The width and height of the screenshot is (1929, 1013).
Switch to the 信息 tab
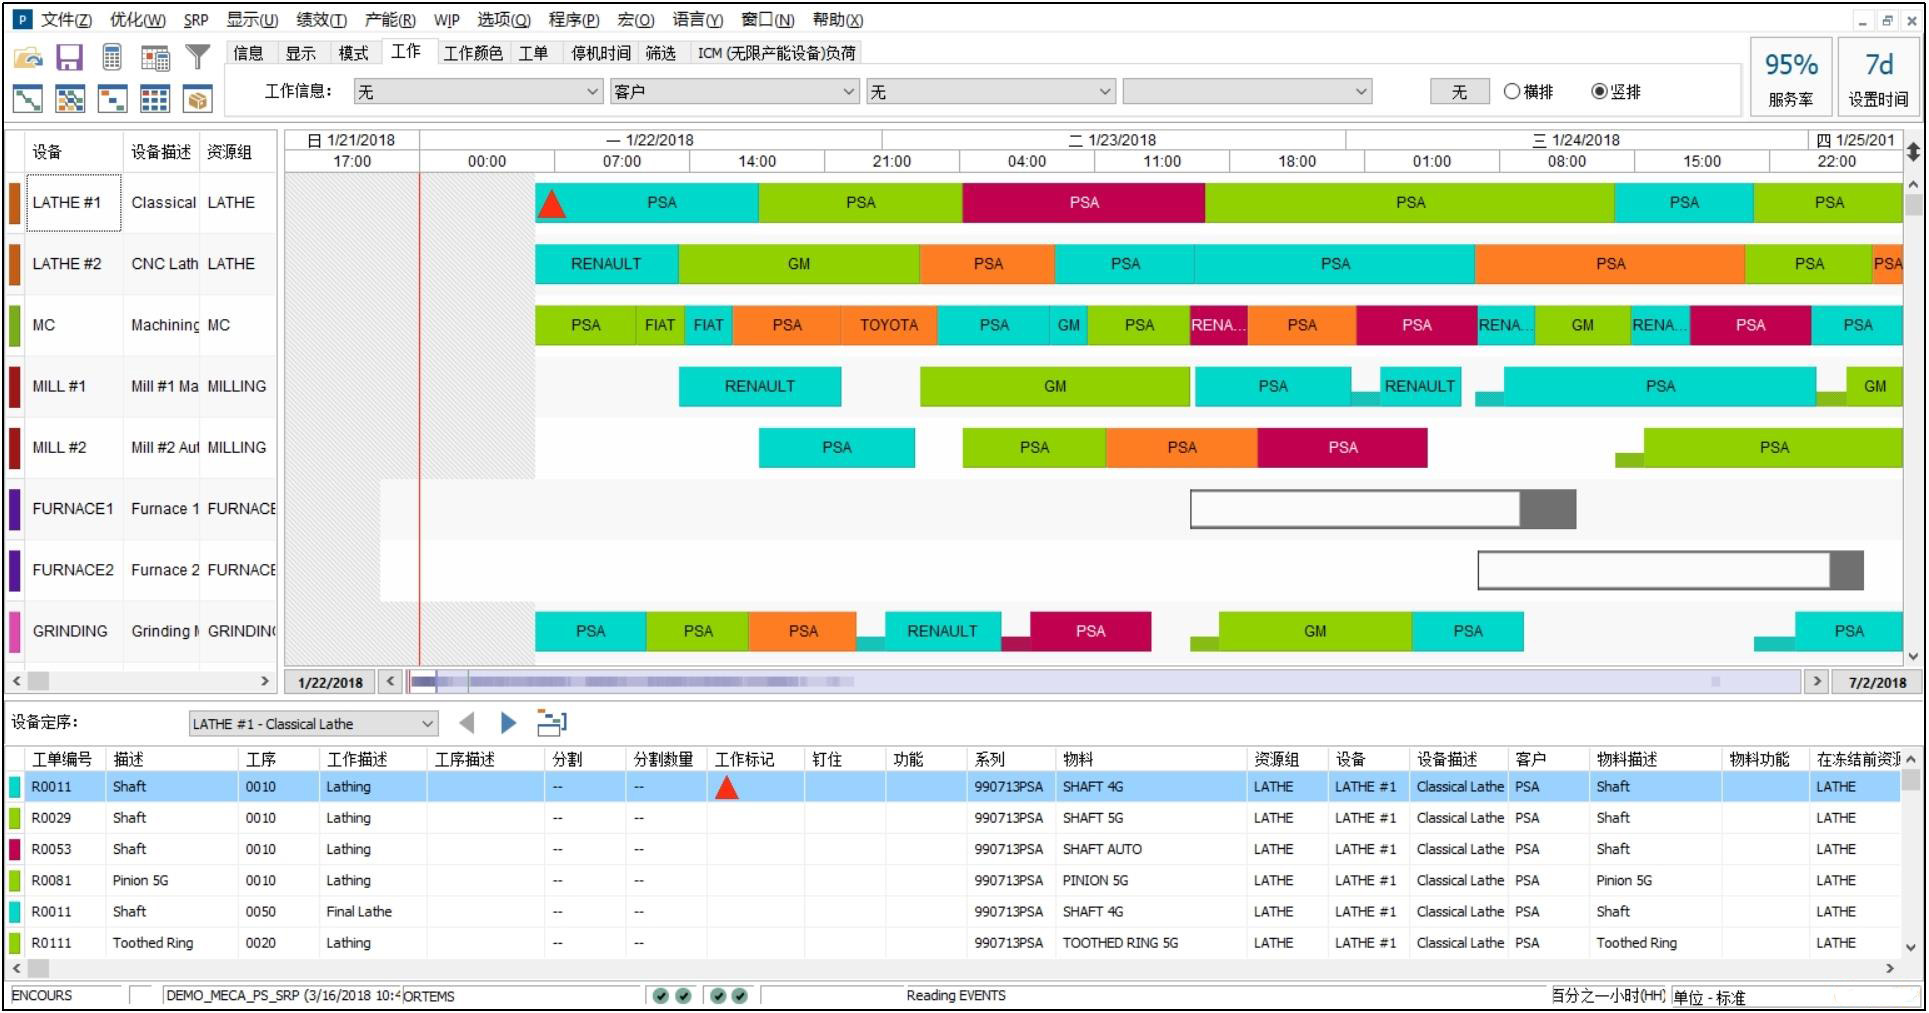249,53
